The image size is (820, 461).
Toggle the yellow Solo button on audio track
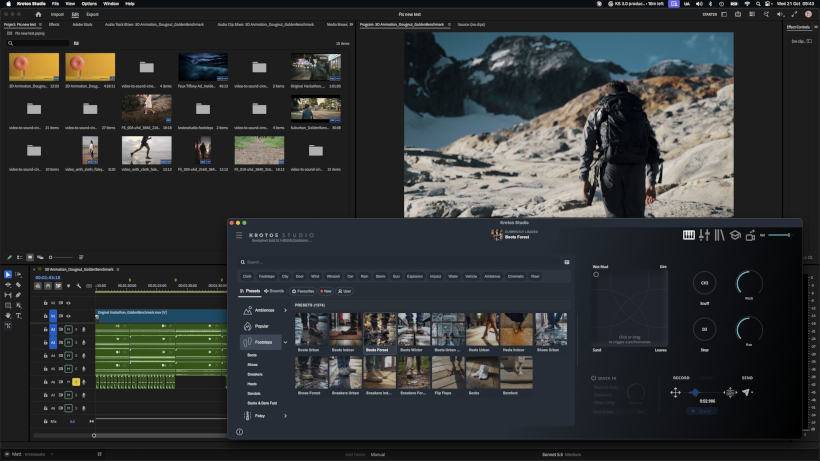[76, 382]
